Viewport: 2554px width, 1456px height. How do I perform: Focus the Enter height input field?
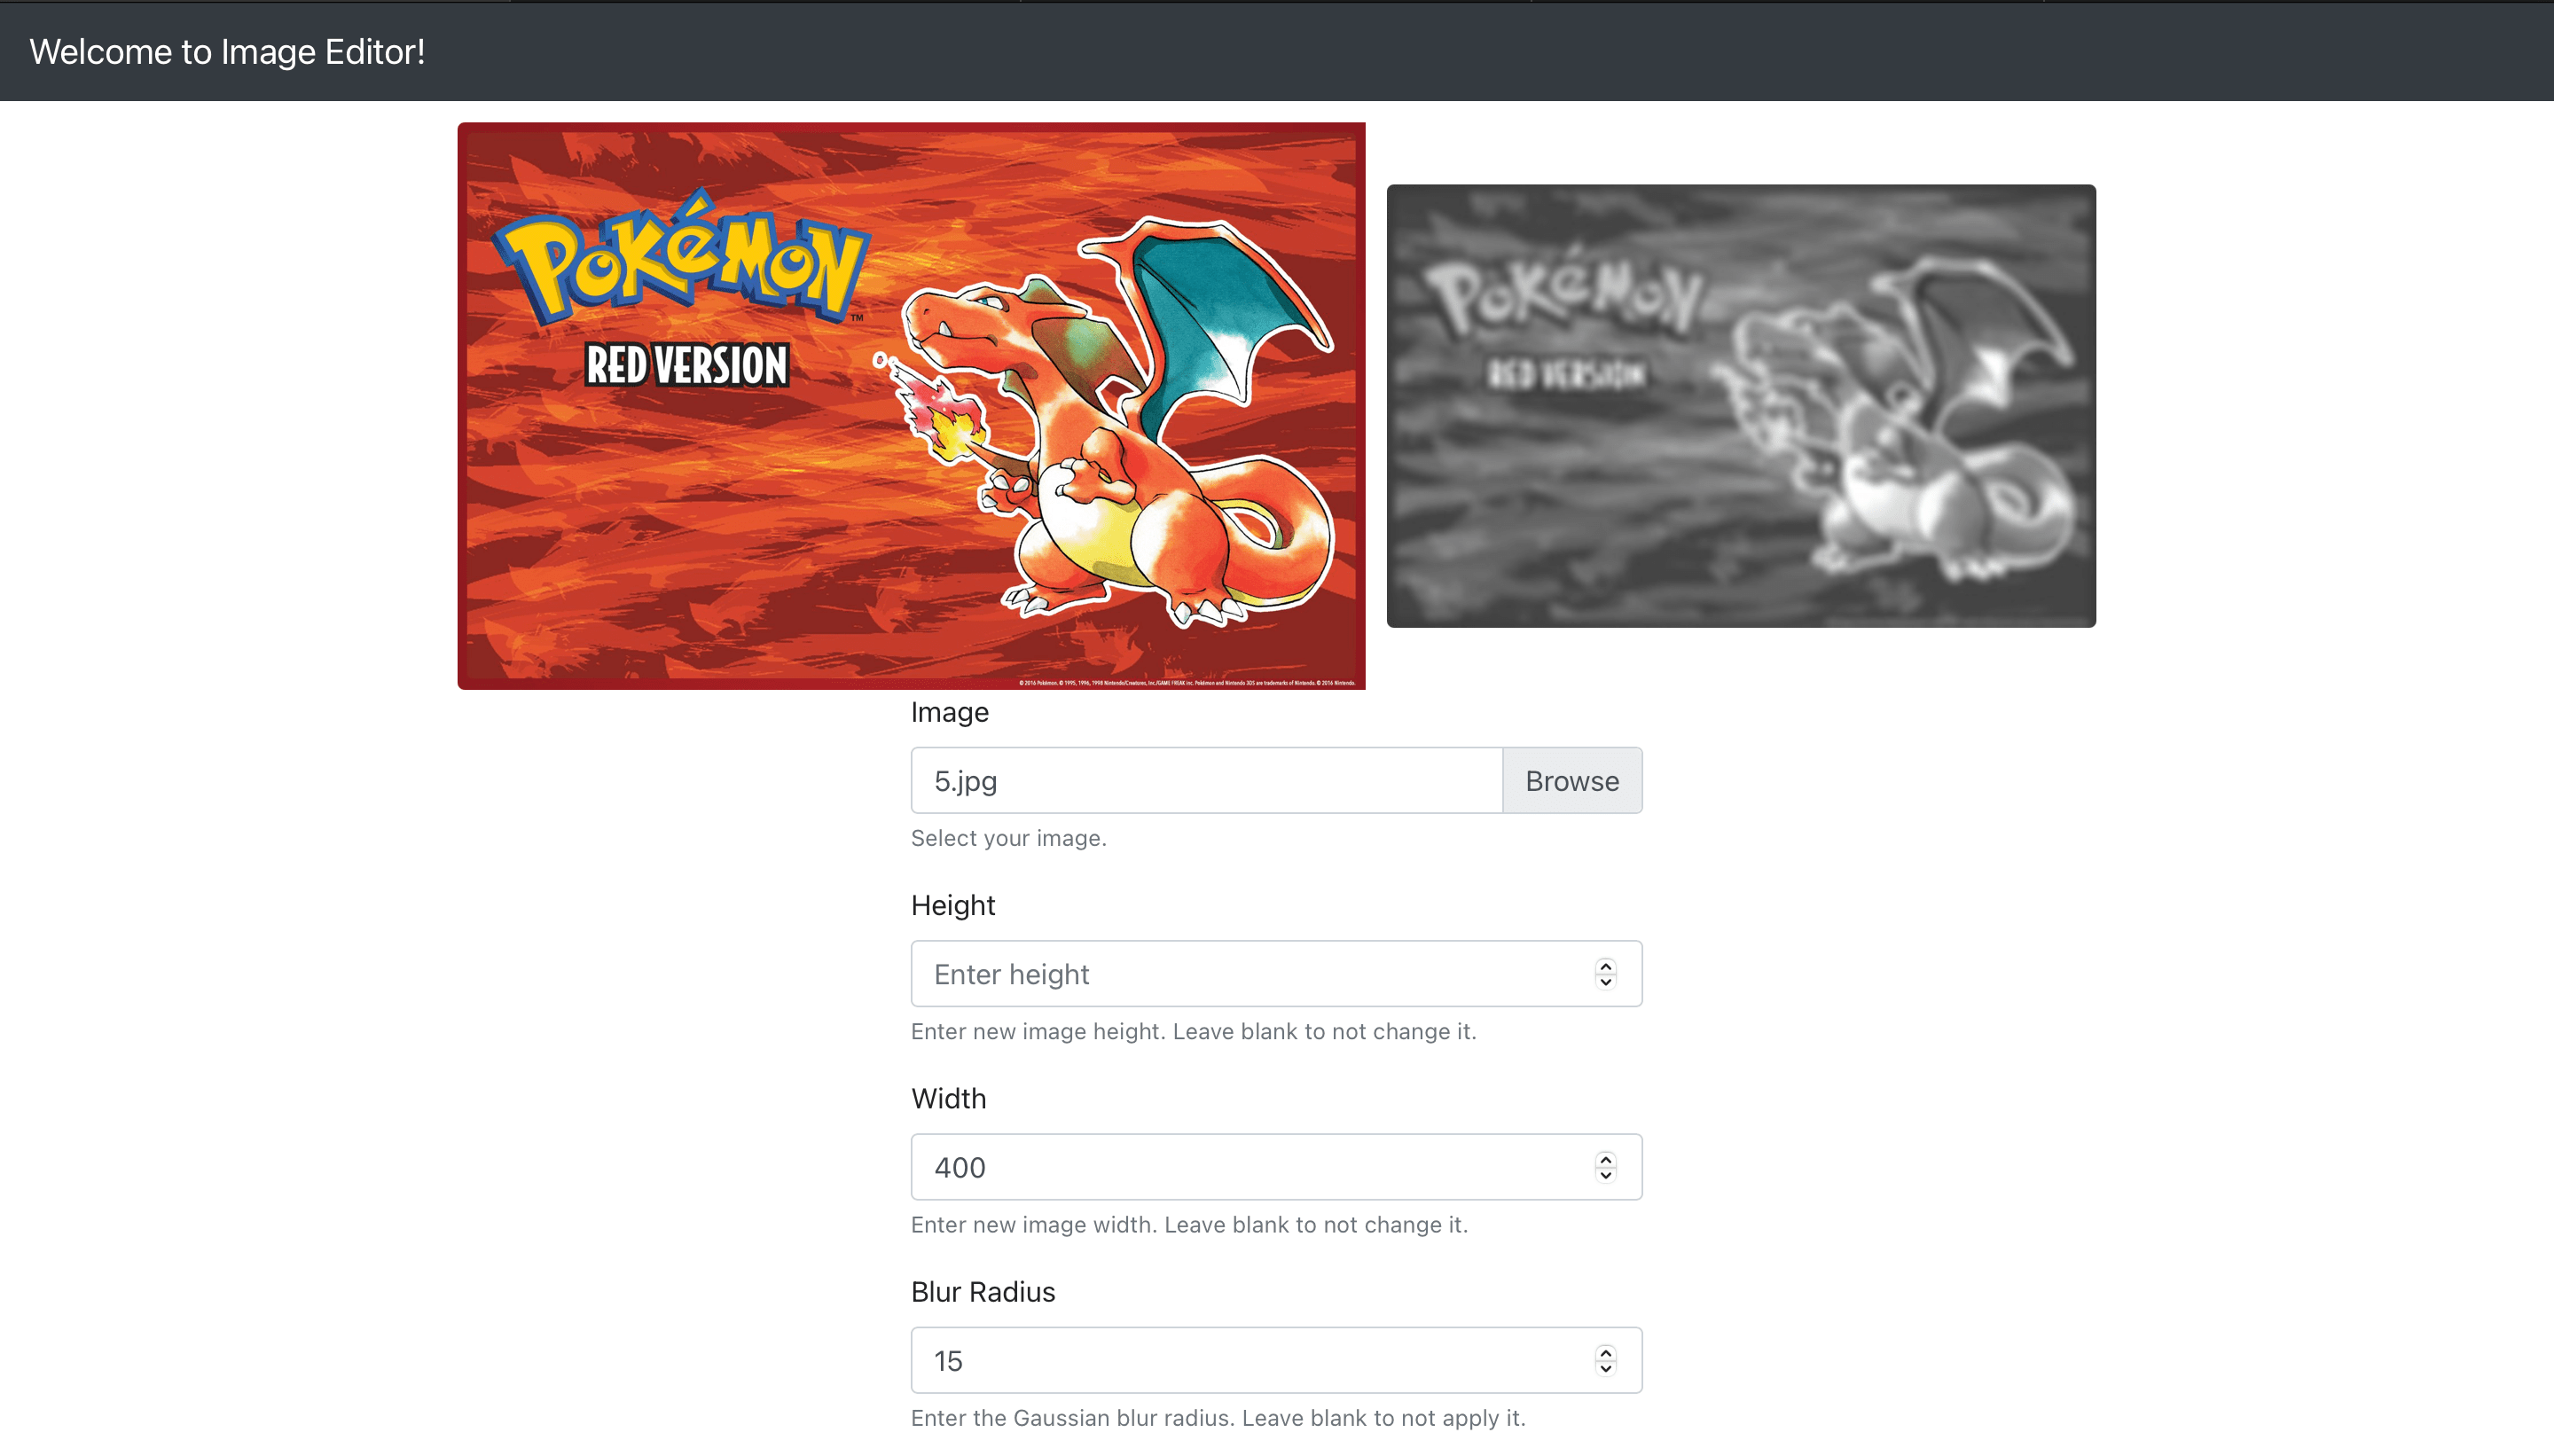click(x=1276, y=974)
